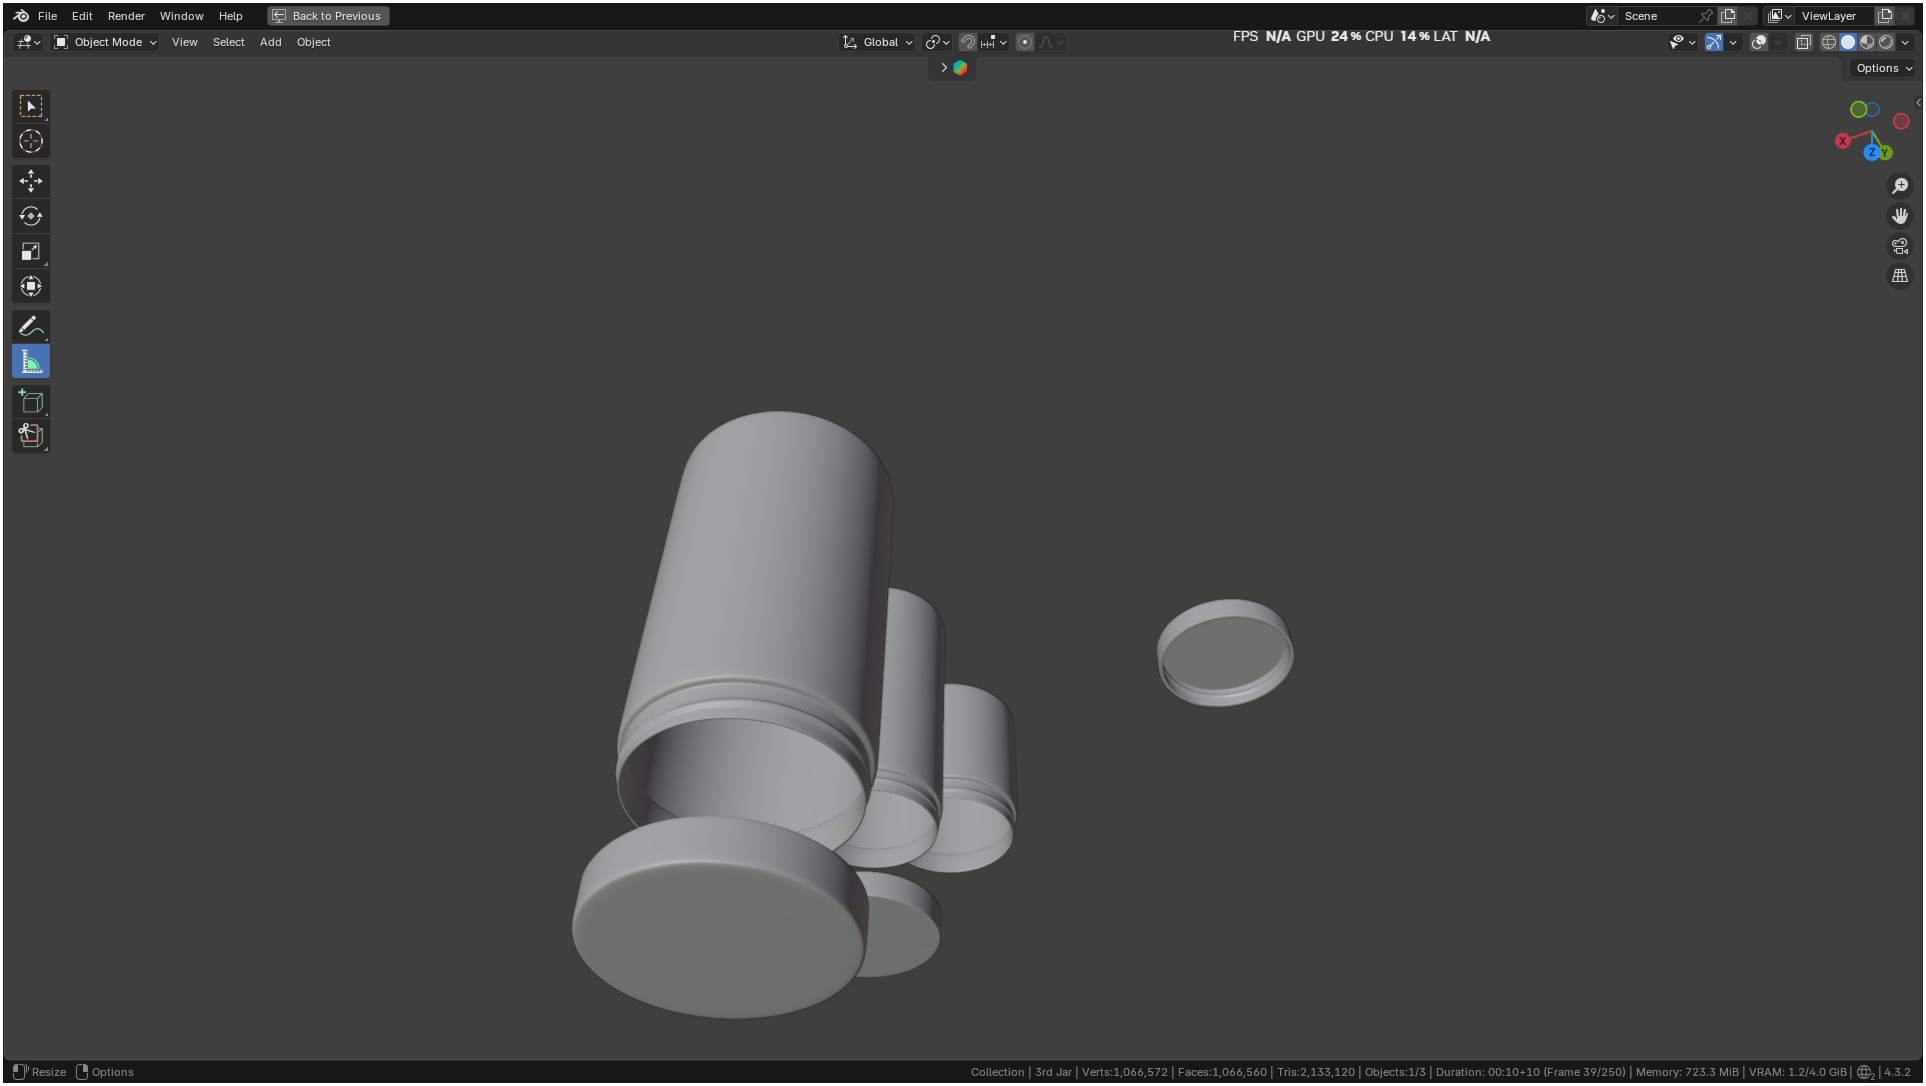Screen dimensions: 1926x1086
Task: Select the Select Box tool
Action: point(31,106)
